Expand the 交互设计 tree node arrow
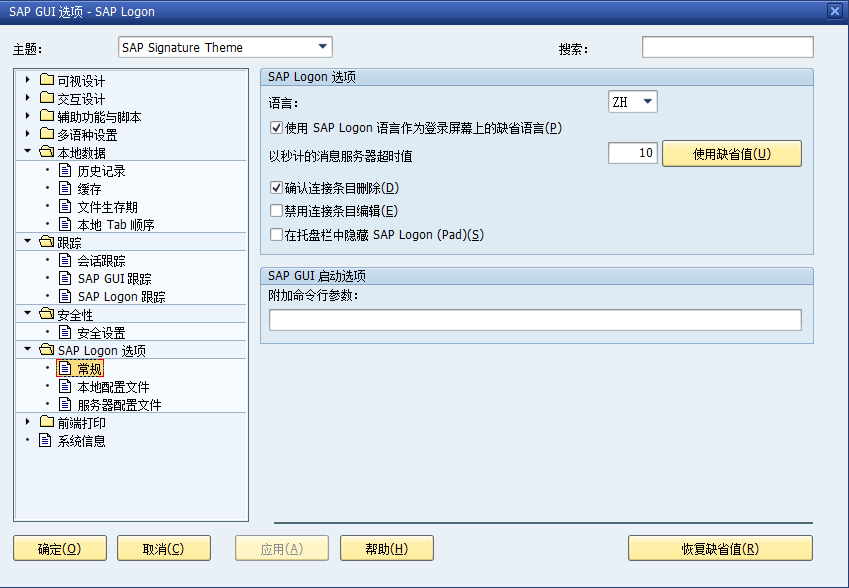The image size is (849, 588). (x=28, y=98)
